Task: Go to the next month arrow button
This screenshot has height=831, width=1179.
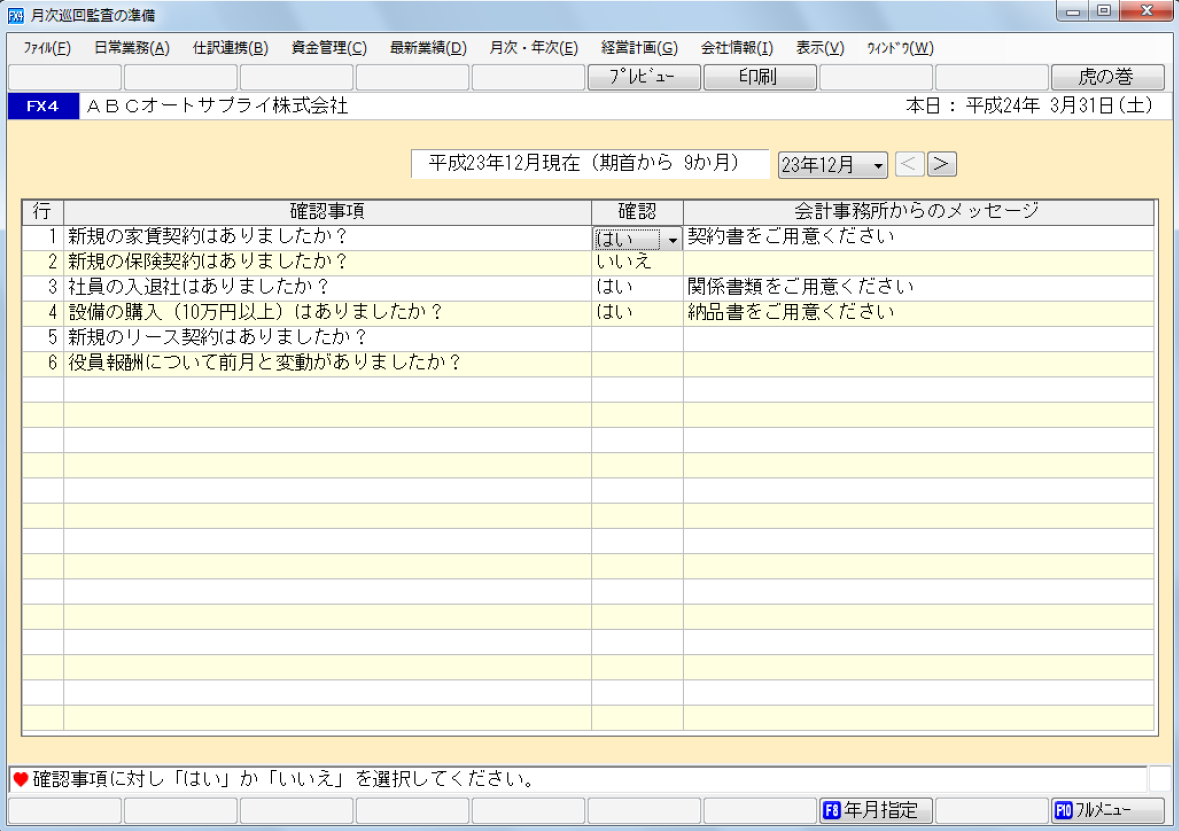Action: pyautogui.click(x=942, y=164)
